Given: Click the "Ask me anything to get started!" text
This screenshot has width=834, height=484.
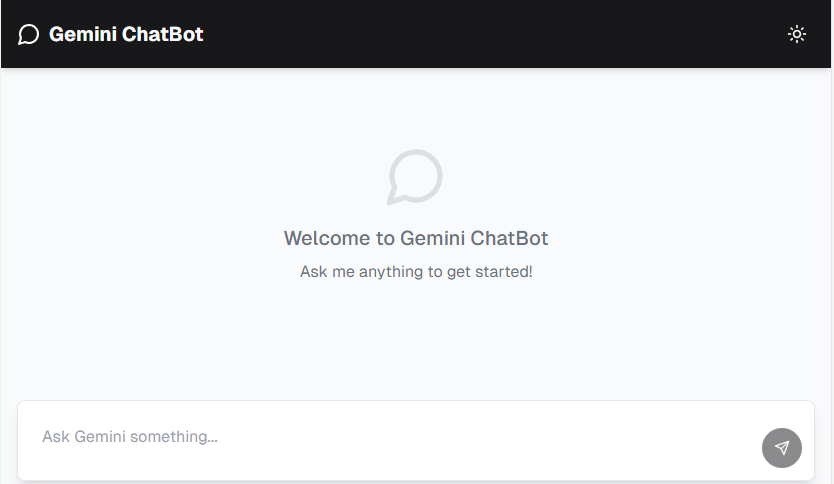Looking at the screenshot, I should pos(416,271).
